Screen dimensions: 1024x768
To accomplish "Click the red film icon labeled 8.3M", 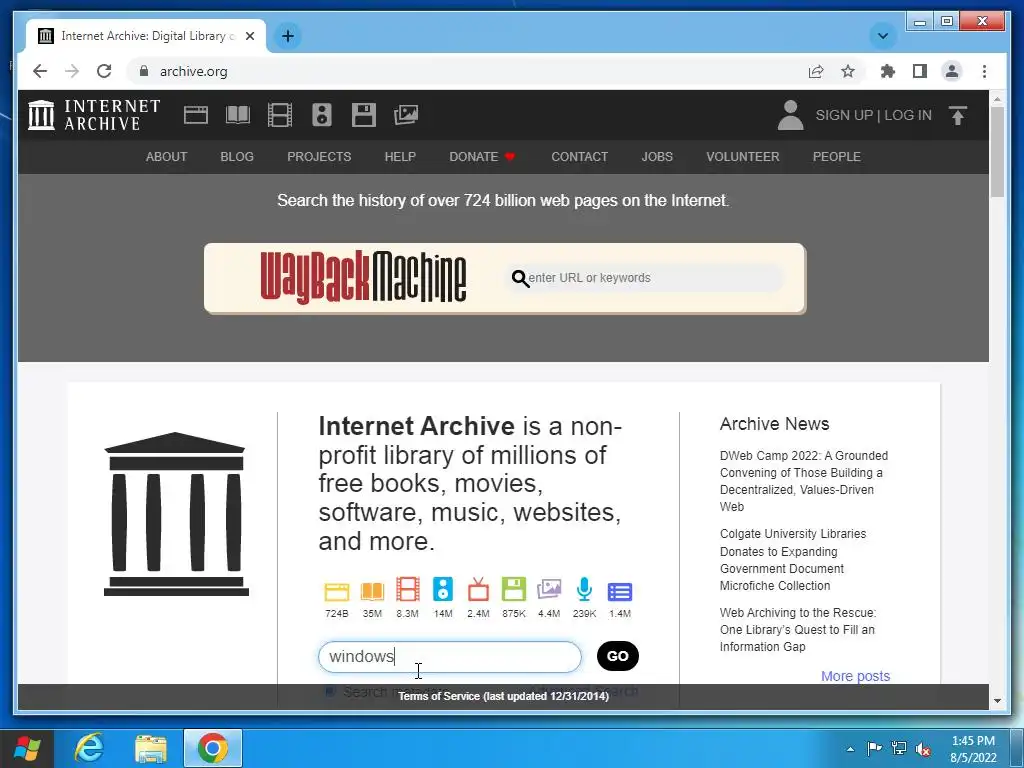I will [x=408, y=589].
